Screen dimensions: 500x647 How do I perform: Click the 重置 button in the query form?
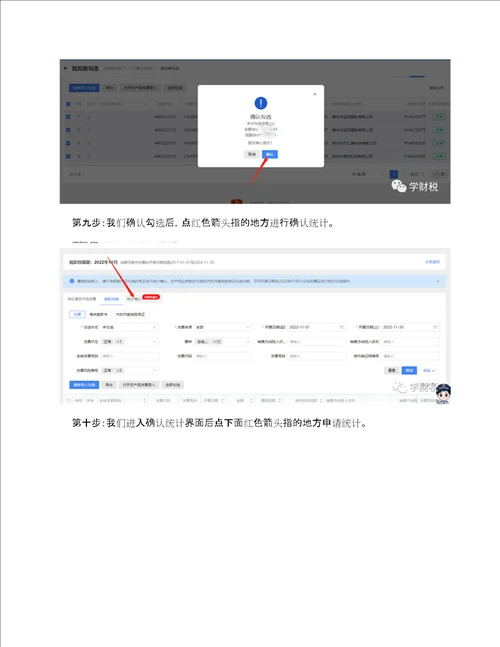point(392,370)
